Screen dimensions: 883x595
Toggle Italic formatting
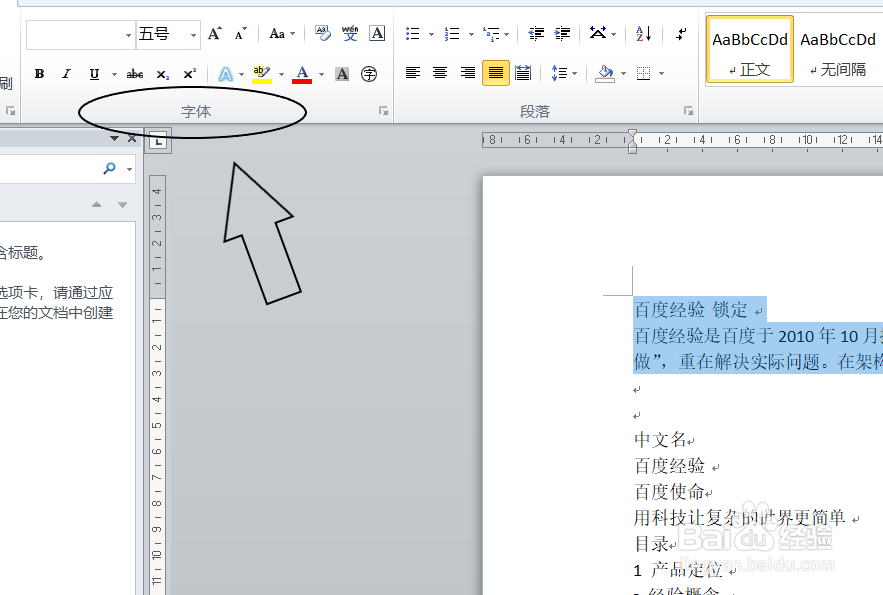tap(66, 74)
